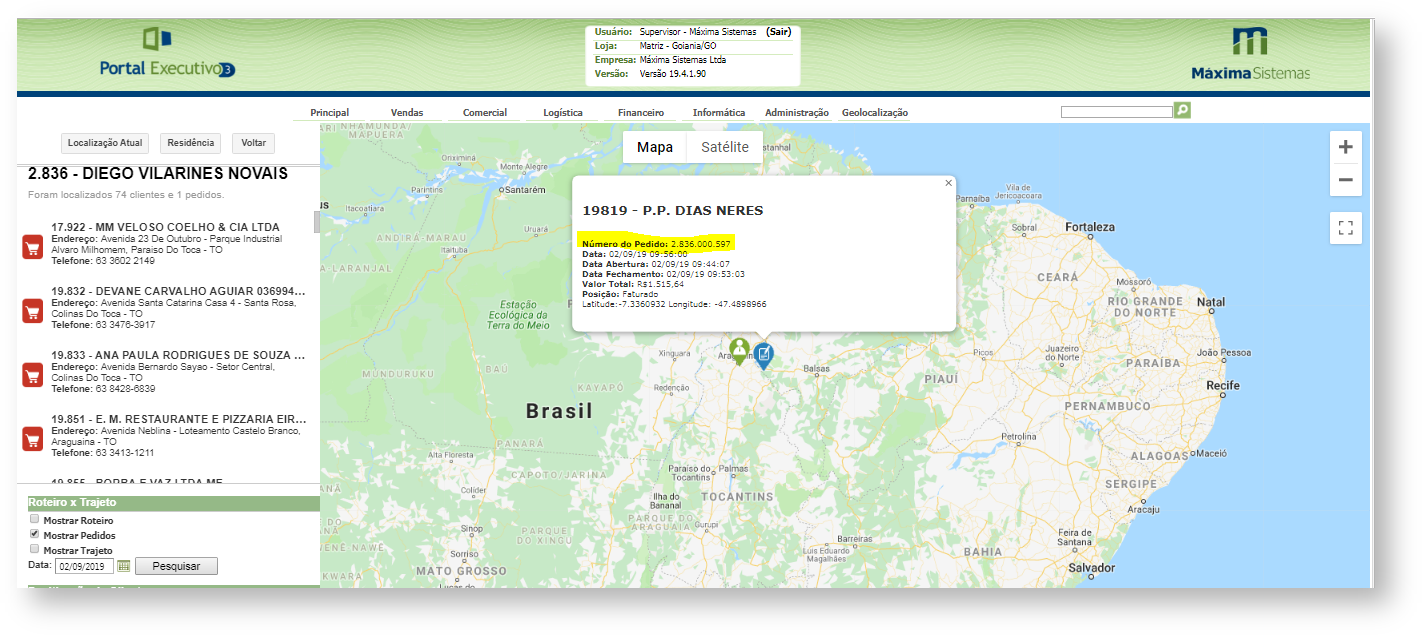Click the Pesquisar button
1423x636 pixels.
coord(176,566)
